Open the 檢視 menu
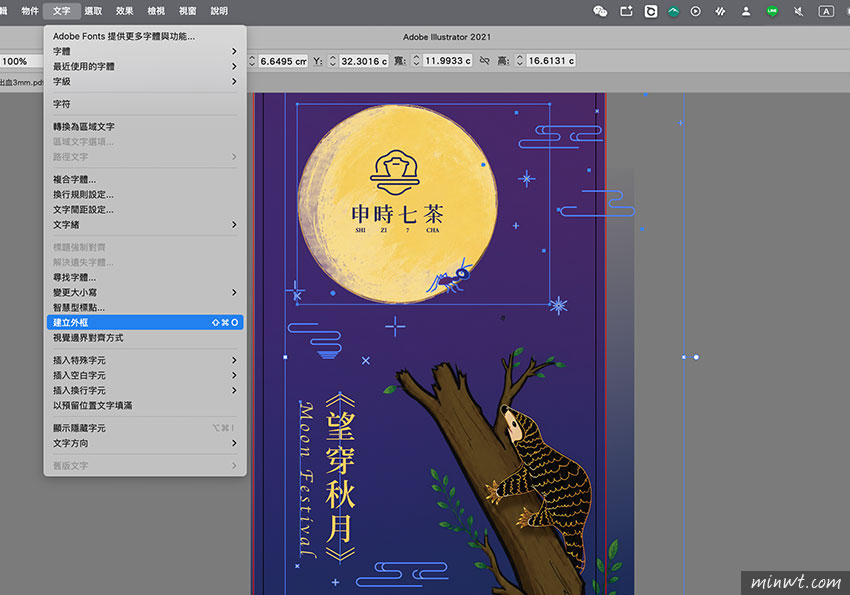The width and height of the screenshot is (850, 595). point(156,11)
